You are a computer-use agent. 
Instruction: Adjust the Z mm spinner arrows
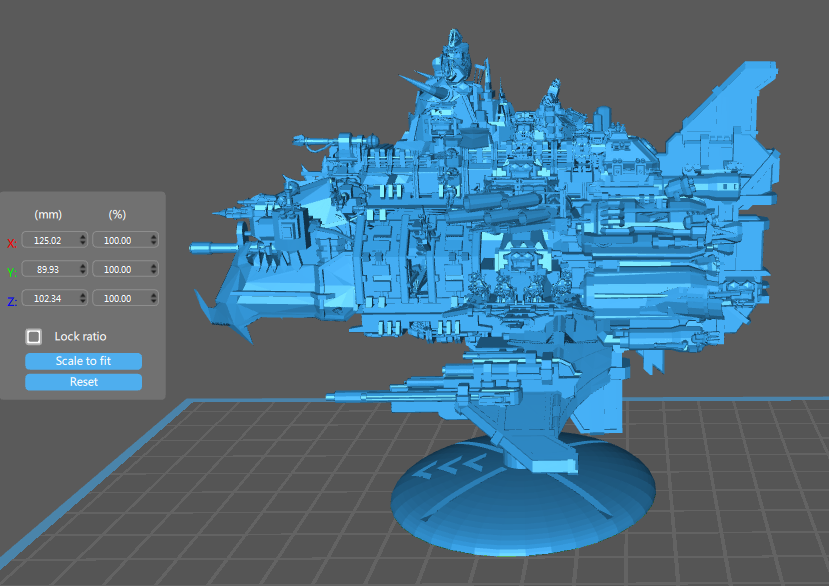click(82, 298)
